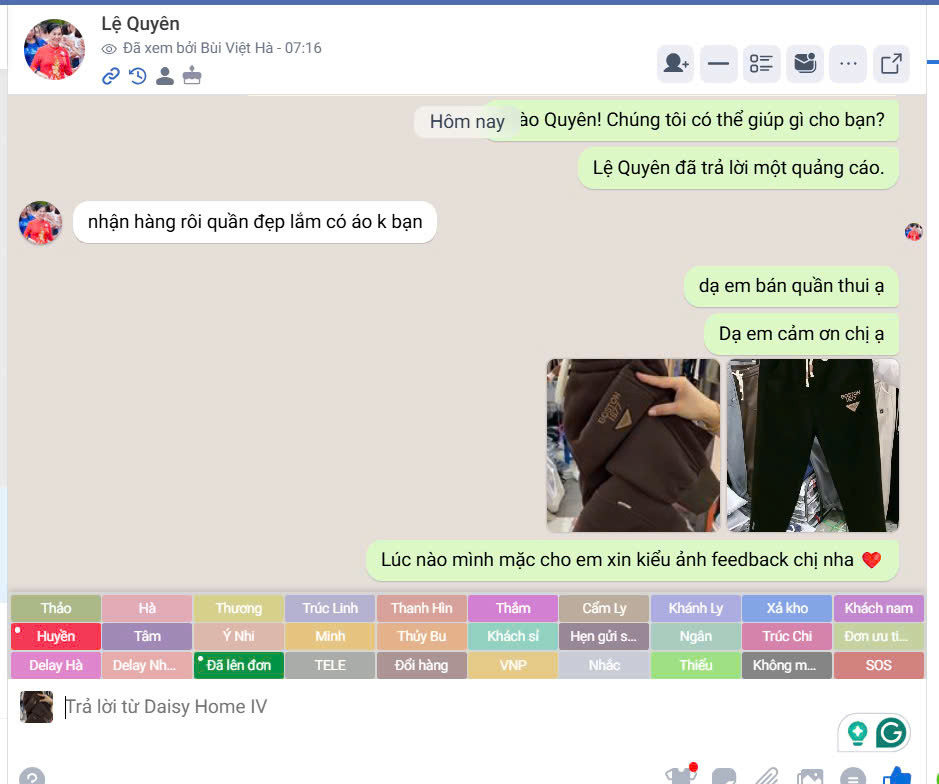
Task: Apply the SOS tag
Action: pyautogui.click(x=878, y=665)
